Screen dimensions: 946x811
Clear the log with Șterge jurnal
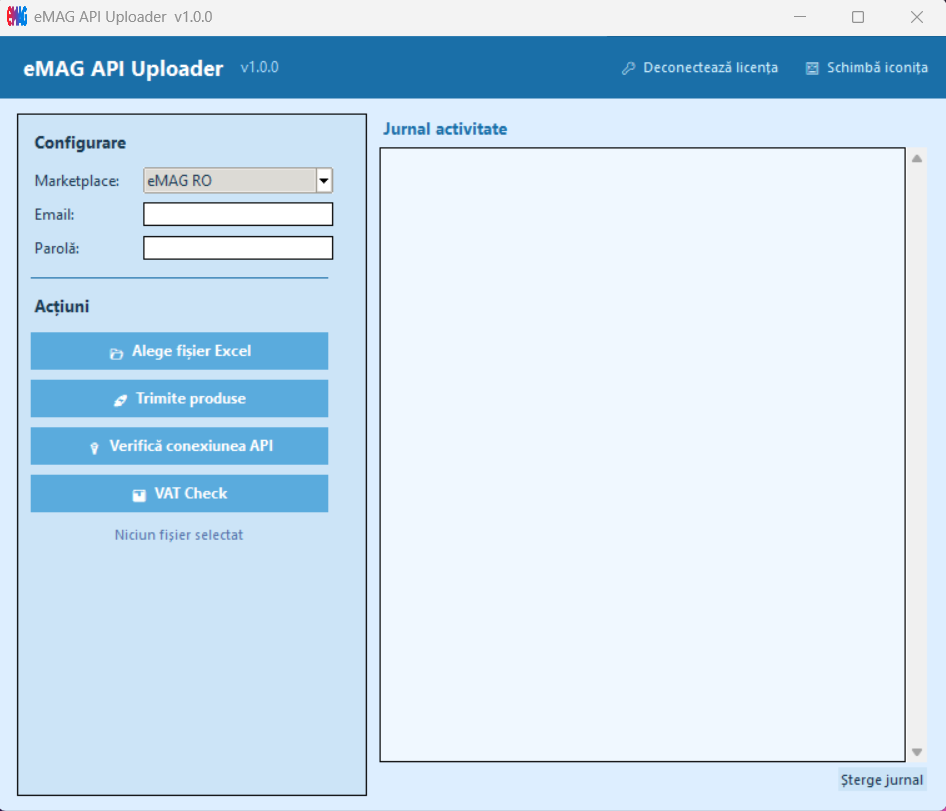[x=882, y=780]
